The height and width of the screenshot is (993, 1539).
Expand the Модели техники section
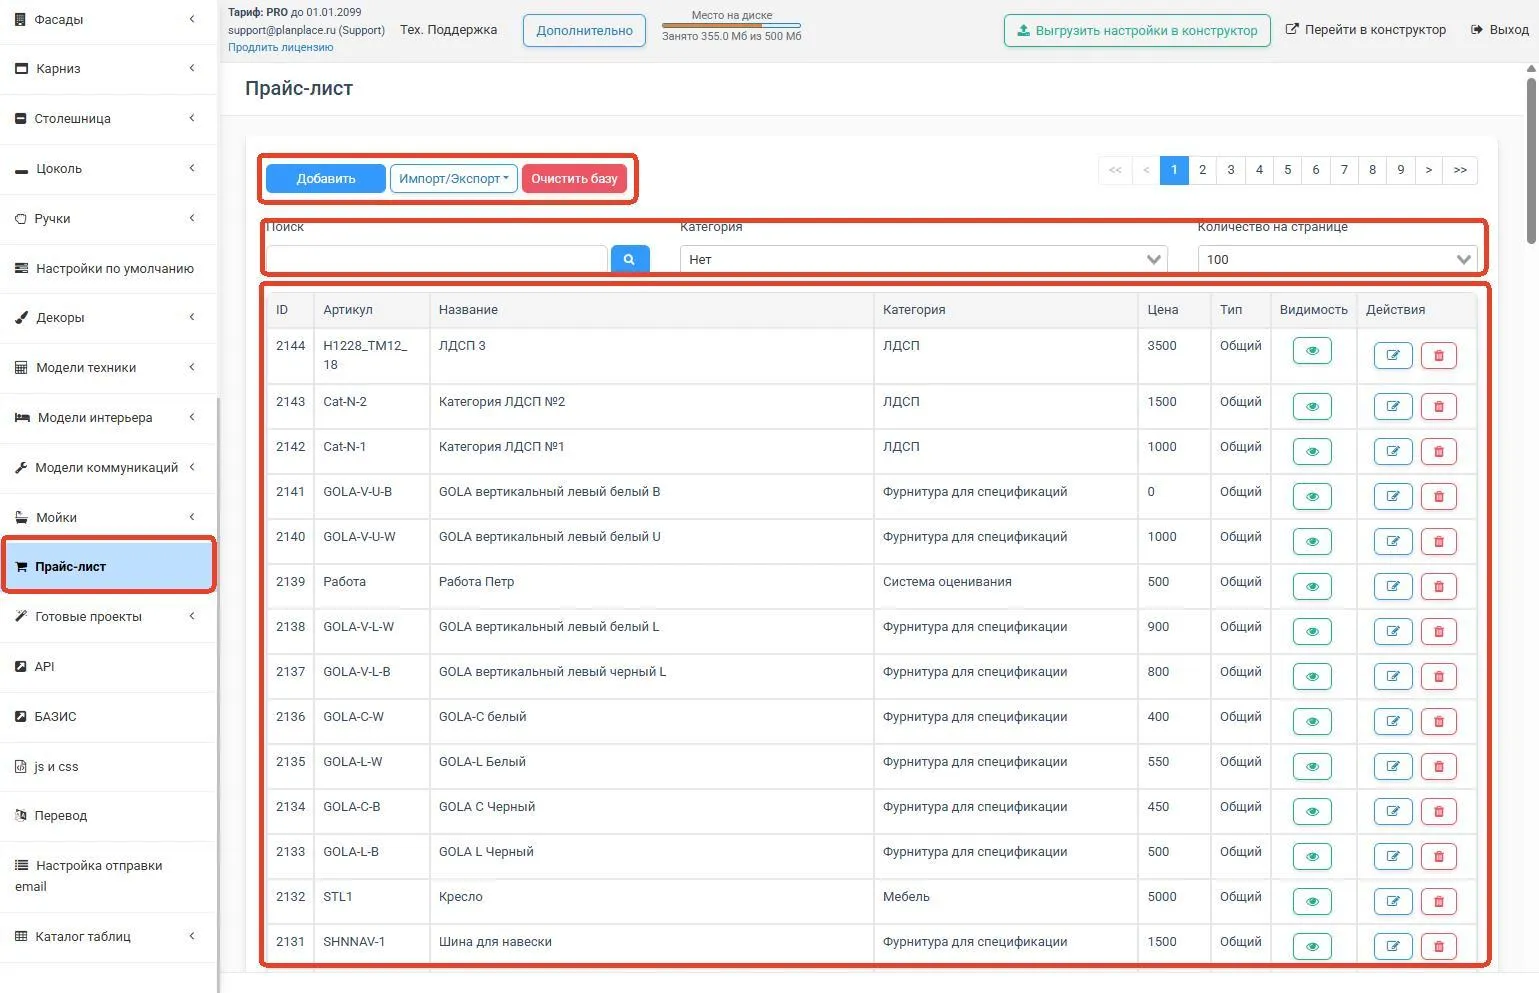108,368
